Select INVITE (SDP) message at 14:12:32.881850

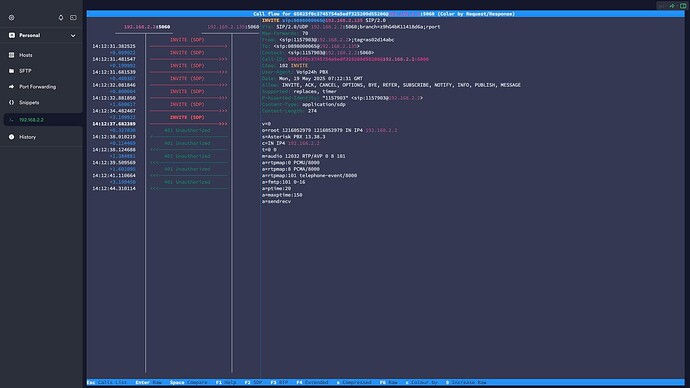tap(187, 92)
